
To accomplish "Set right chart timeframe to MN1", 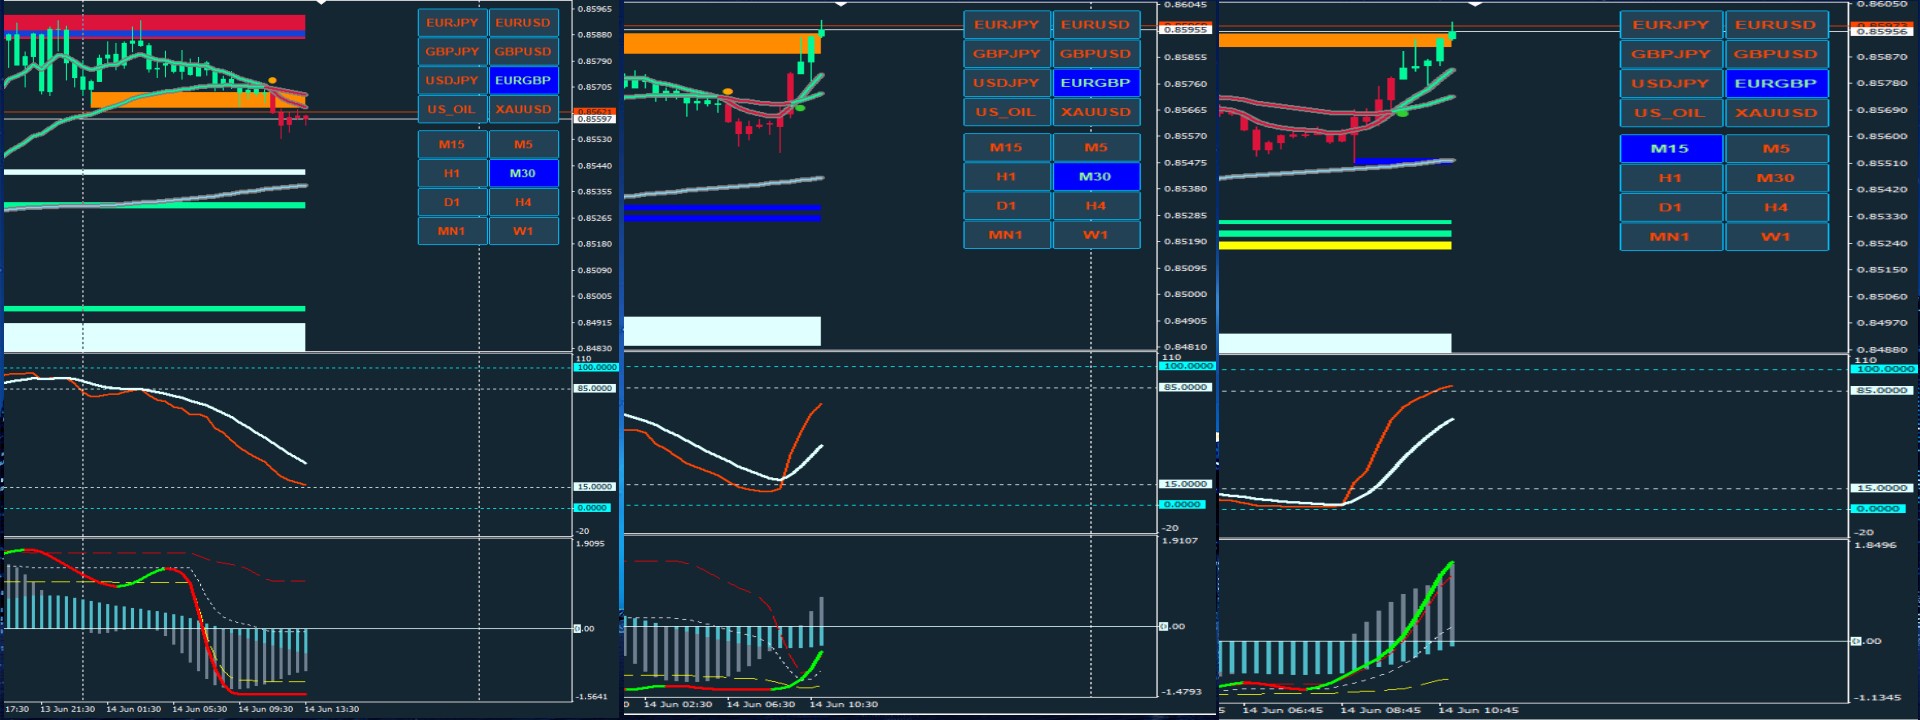I will 1671,237.
